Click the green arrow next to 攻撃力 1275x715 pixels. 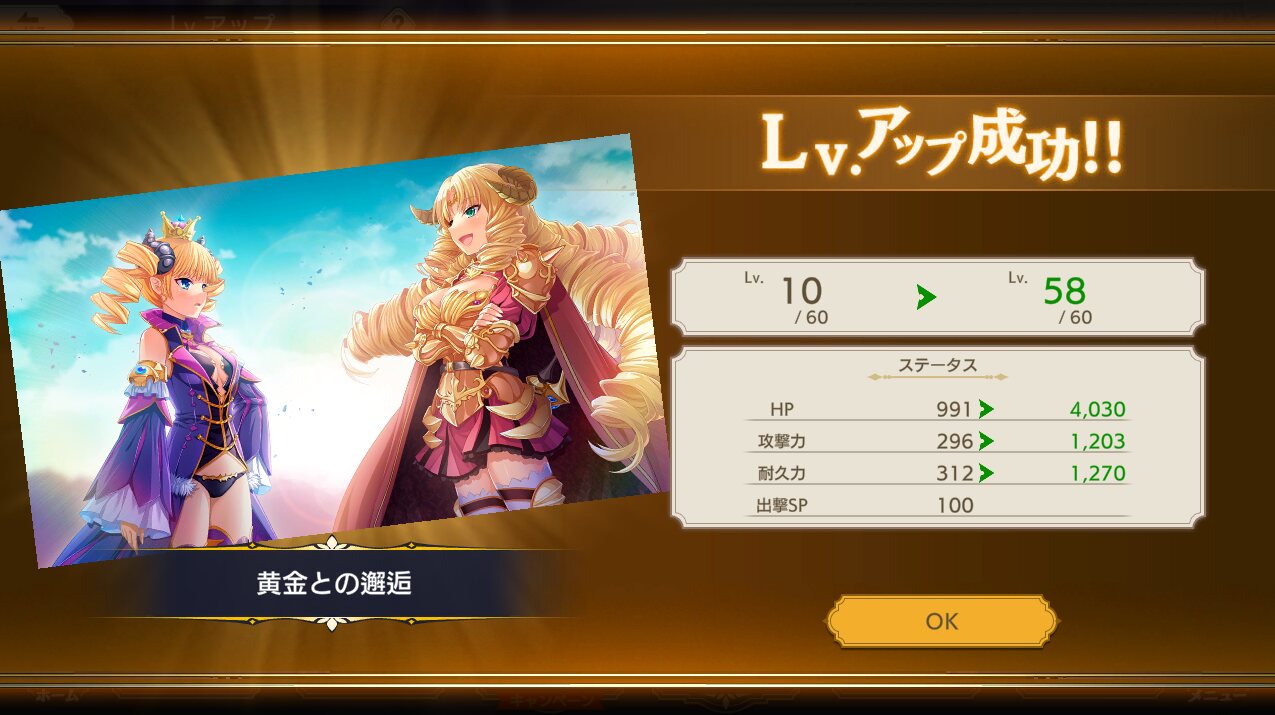(x=986, y=441)
